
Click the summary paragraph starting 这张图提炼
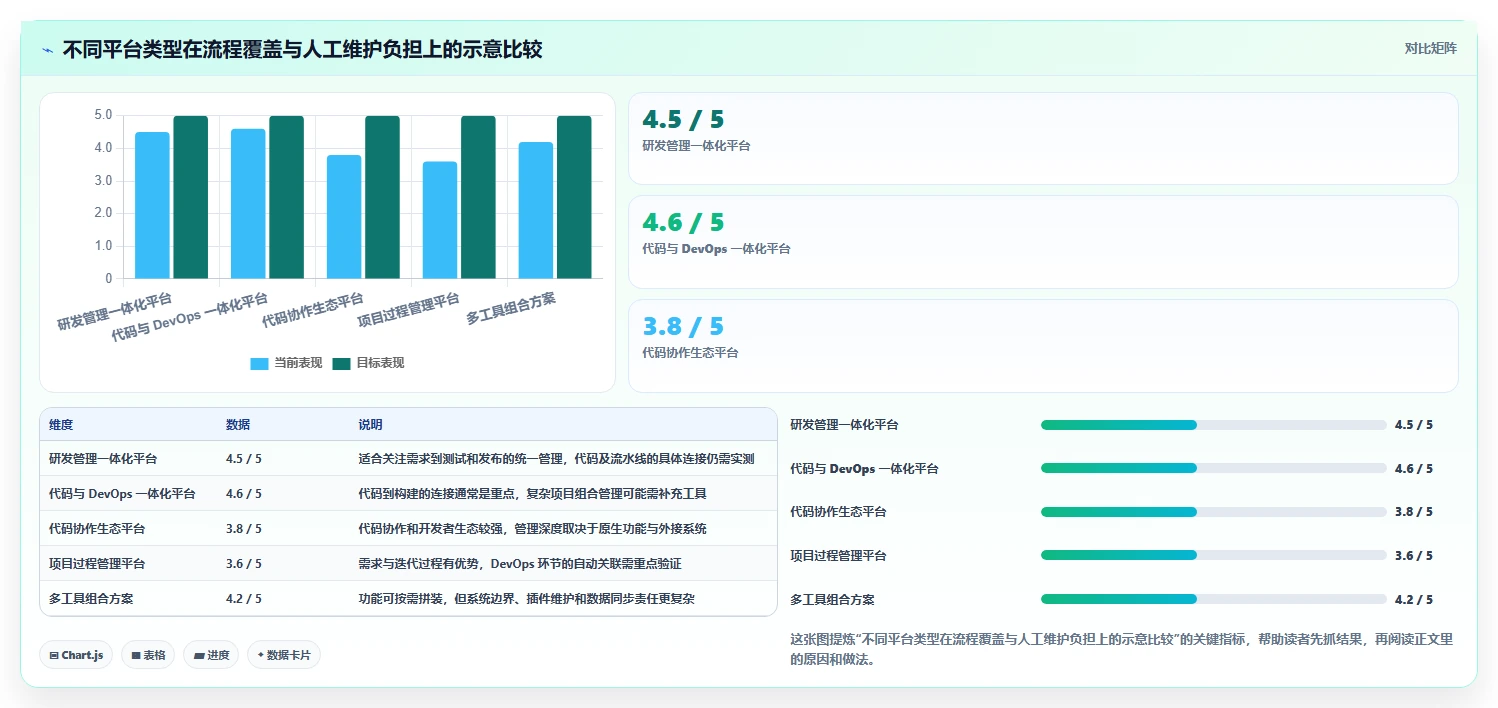(x=1121, y=649)
